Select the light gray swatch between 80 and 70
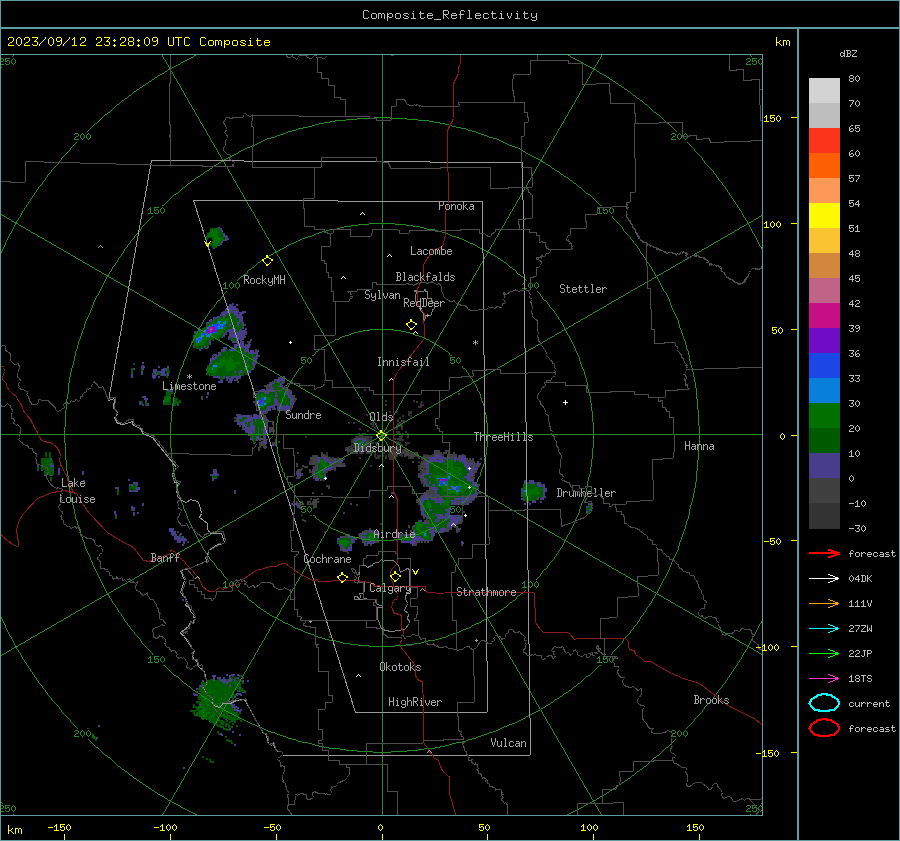900x841 pixels. pos(824,91)
